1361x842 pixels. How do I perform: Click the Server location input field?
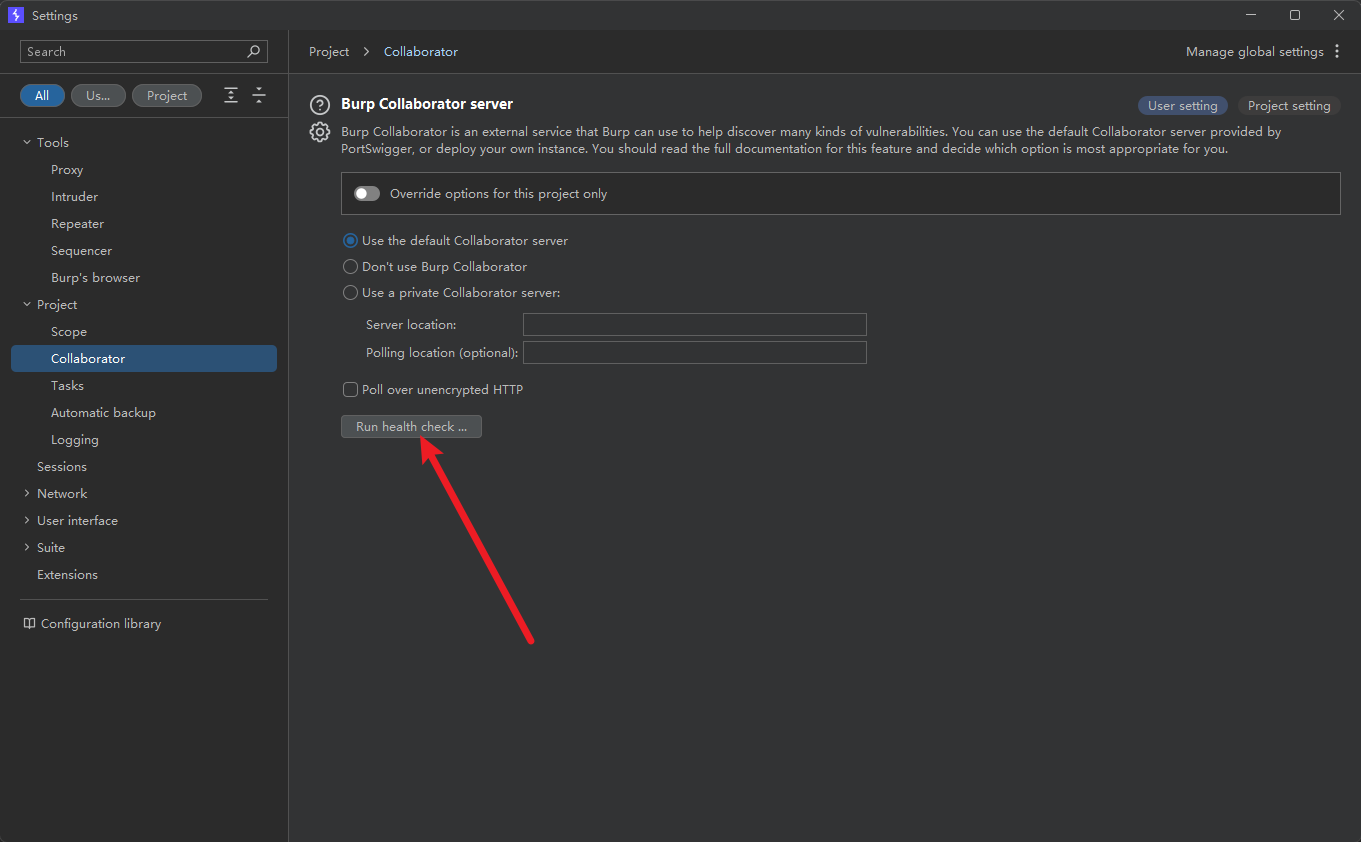695,325
